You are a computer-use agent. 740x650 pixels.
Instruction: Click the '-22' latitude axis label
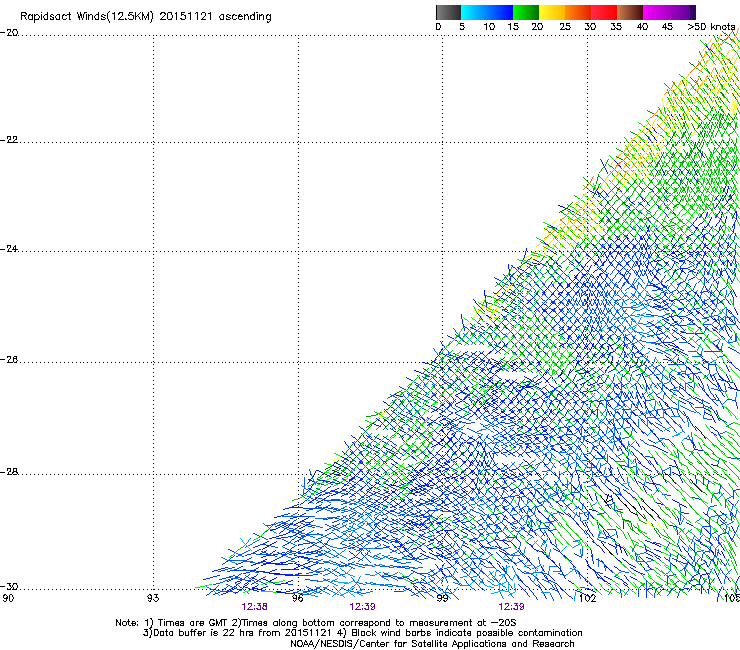coord(9,140)
